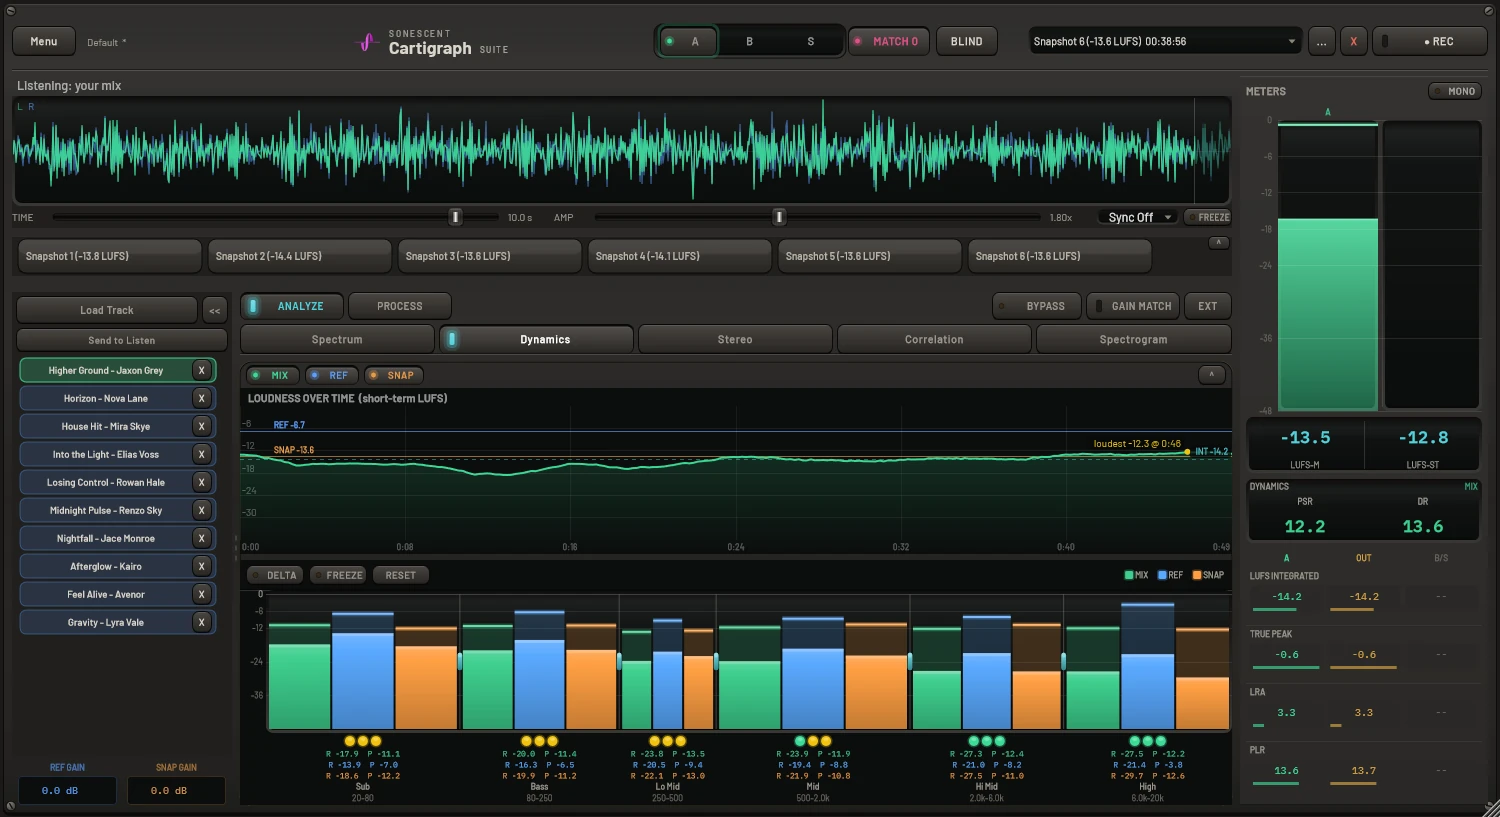Toggle MONO metering
The height and width of the screenshot is (817, 1500).
(1454, 91)
